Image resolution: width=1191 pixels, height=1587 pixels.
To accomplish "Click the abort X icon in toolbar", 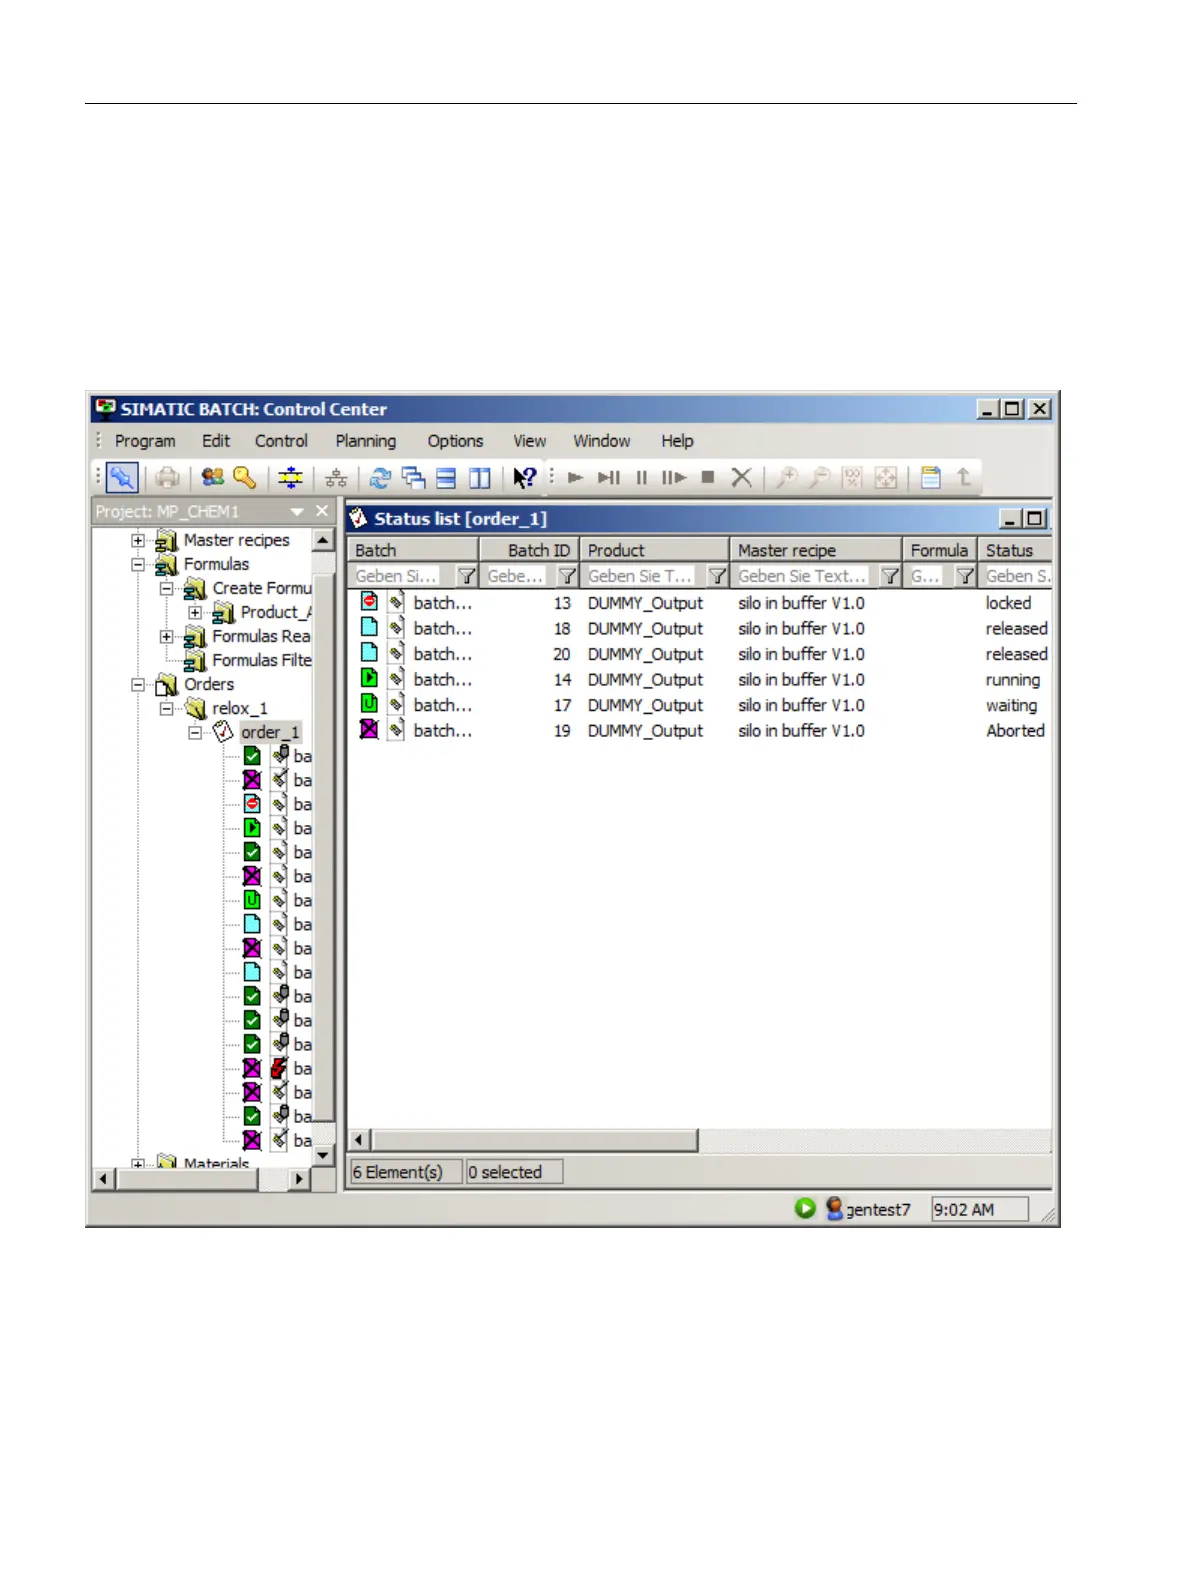I will coord(741,478).
